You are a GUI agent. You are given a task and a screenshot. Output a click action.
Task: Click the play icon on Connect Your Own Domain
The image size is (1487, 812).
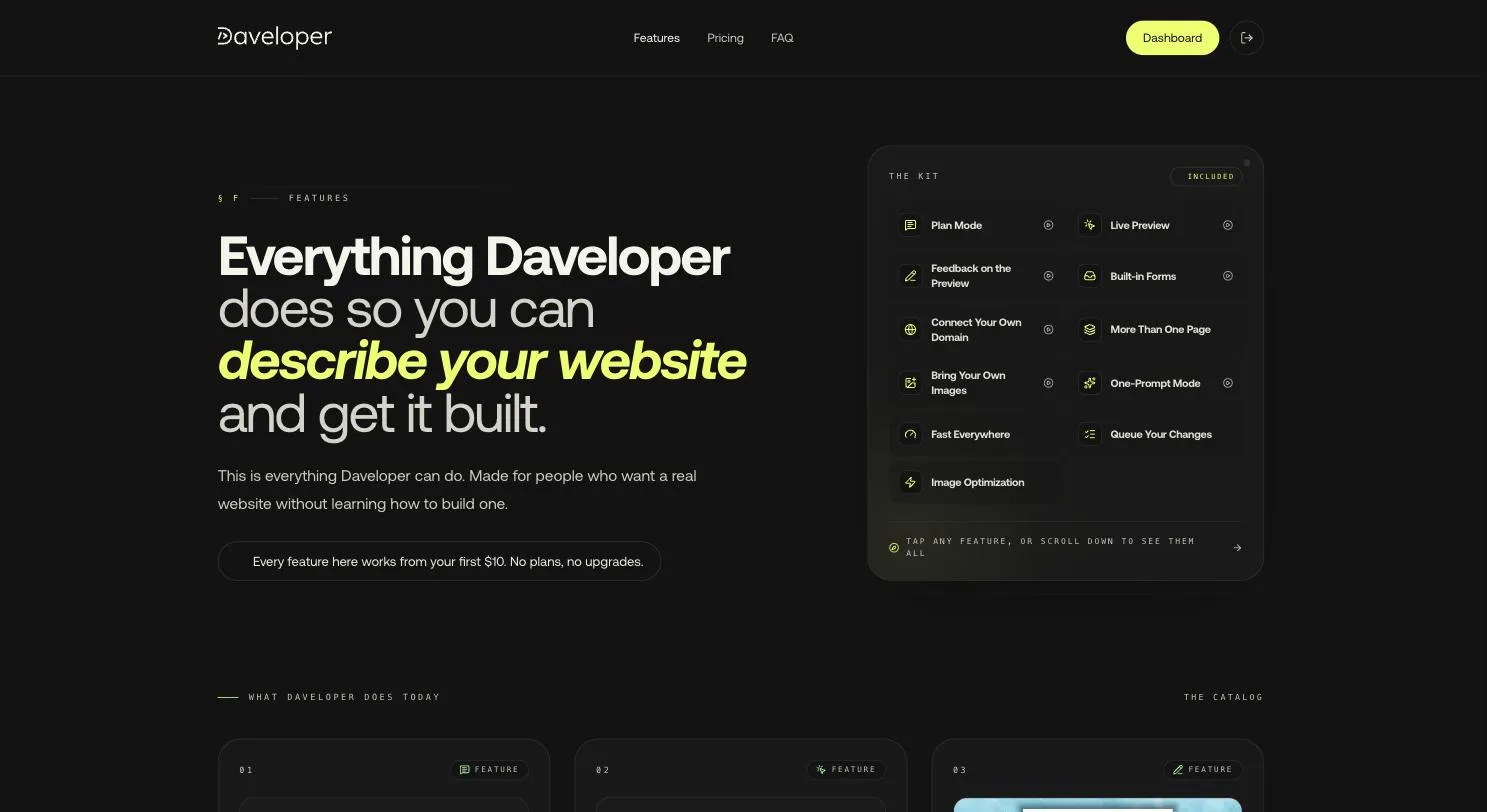tap(1048, 329)
